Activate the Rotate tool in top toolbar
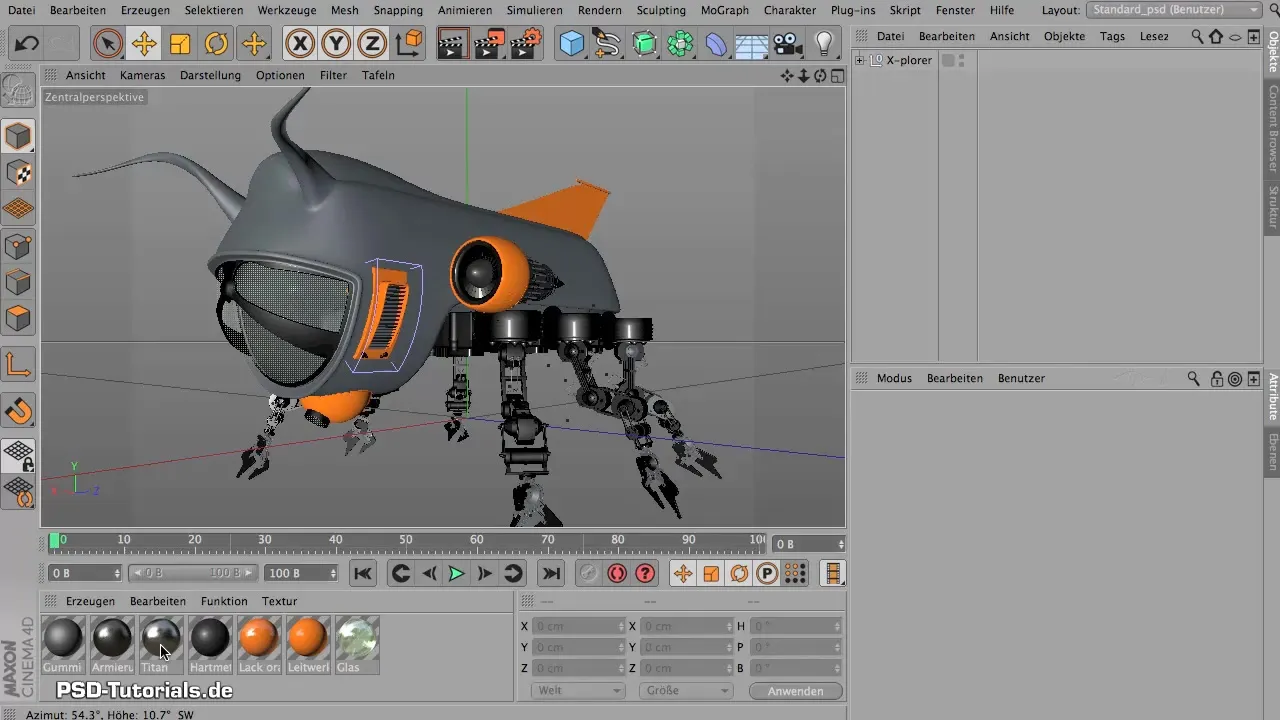The image size is (1280, 720). [x=216, y=44]
